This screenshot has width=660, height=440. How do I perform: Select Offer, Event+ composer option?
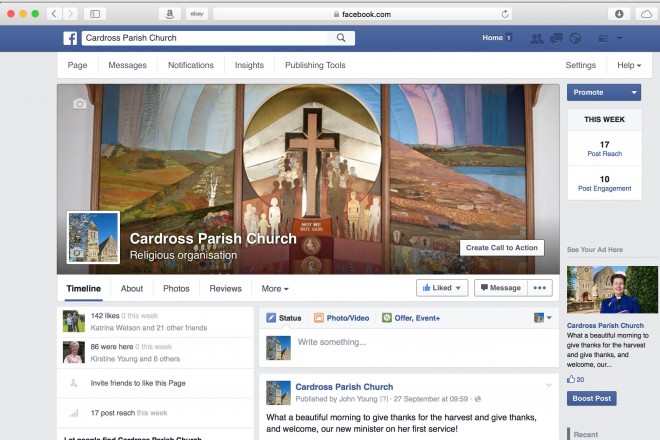click(411, 318)
